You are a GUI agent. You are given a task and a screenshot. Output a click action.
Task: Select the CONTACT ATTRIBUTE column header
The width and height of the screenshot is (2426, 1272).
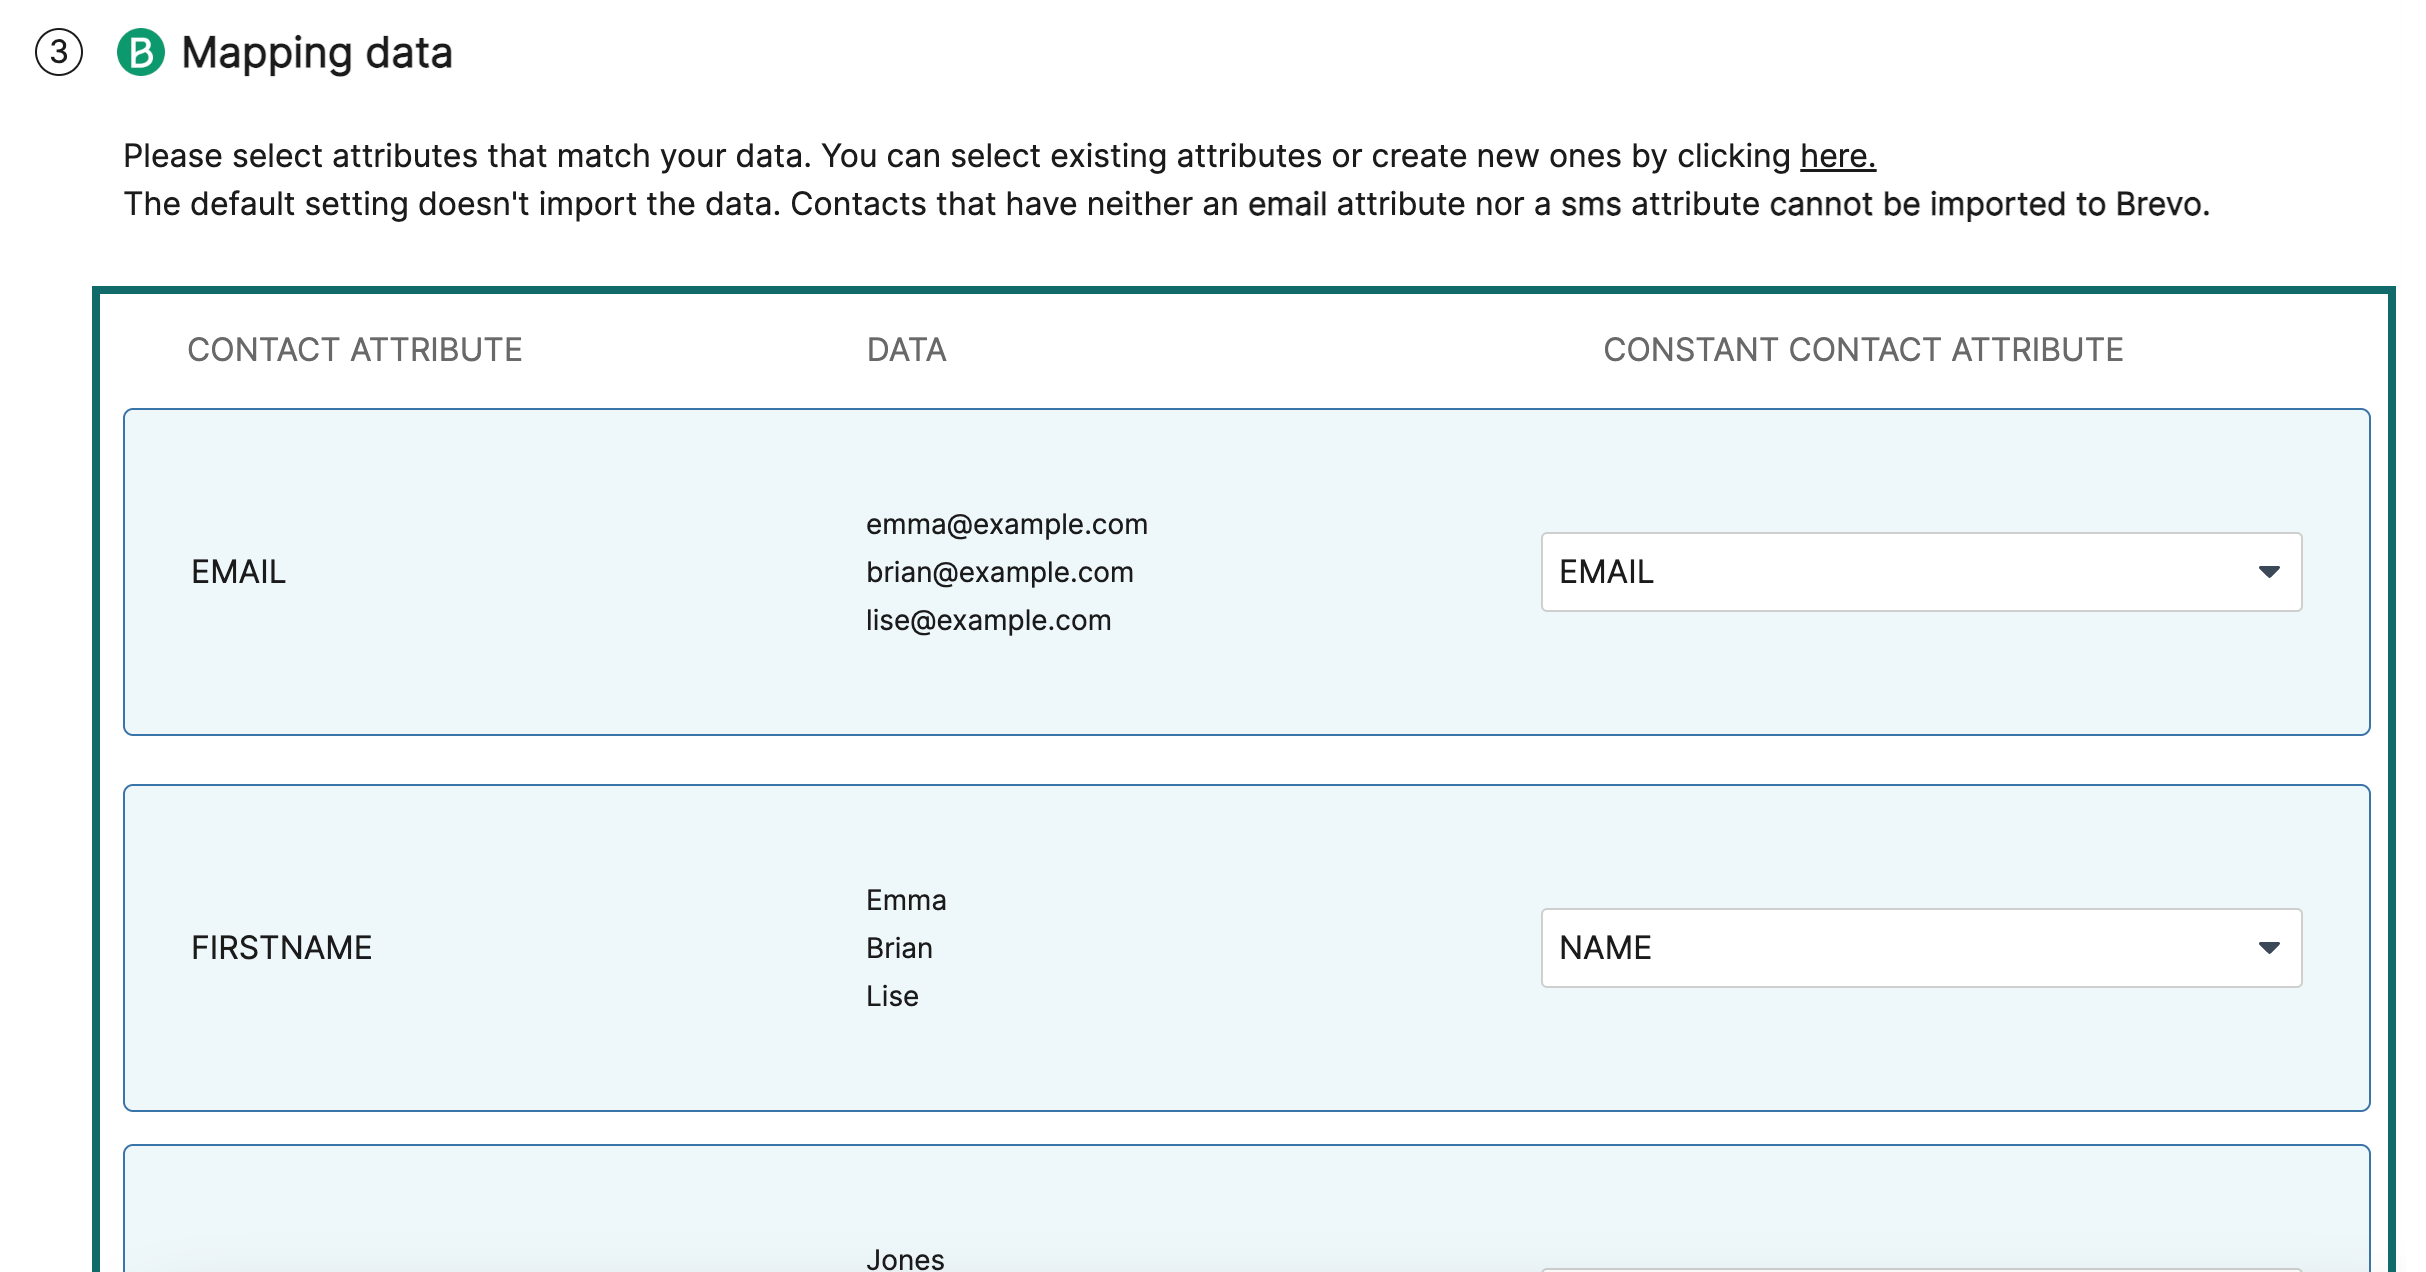[x=355, y=350]
